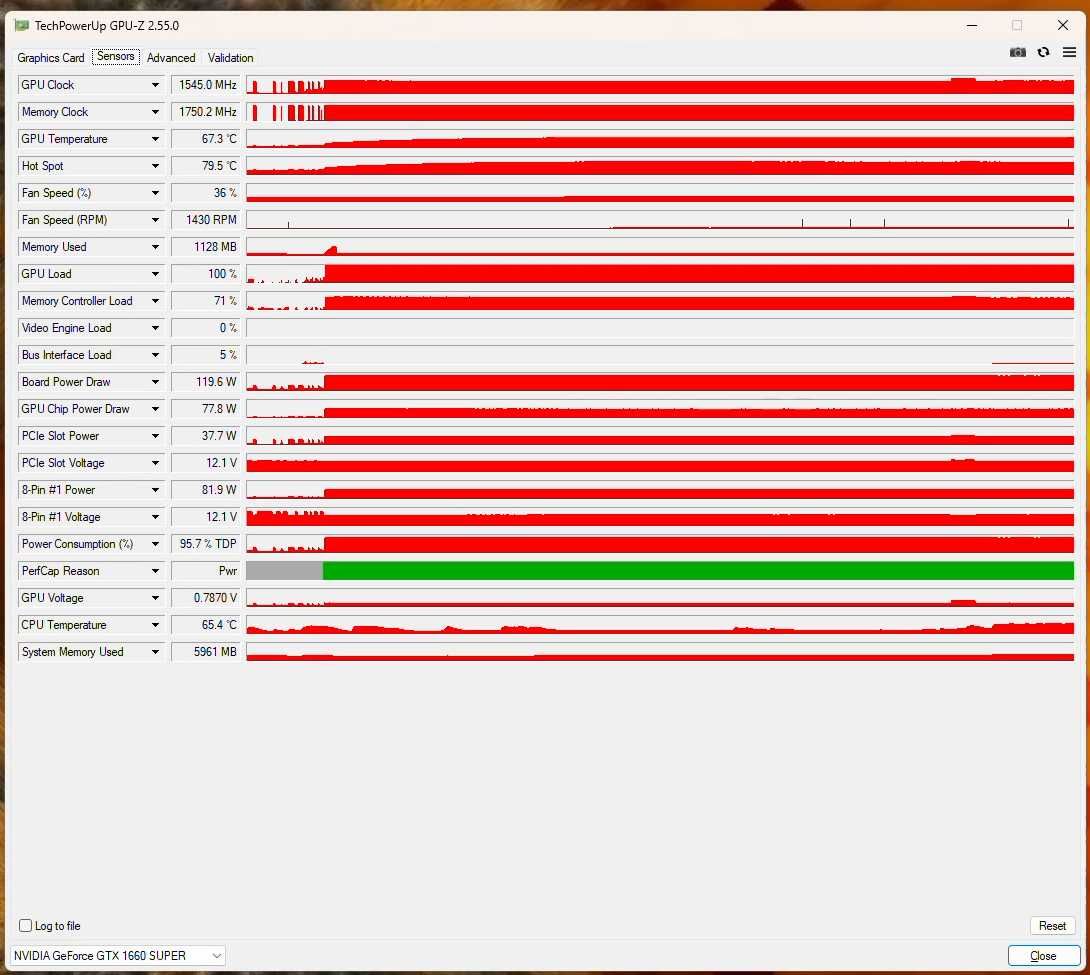Screen dimensions: 1090x975
Task: Go to the Advanced tab
Action: (171, 58)
